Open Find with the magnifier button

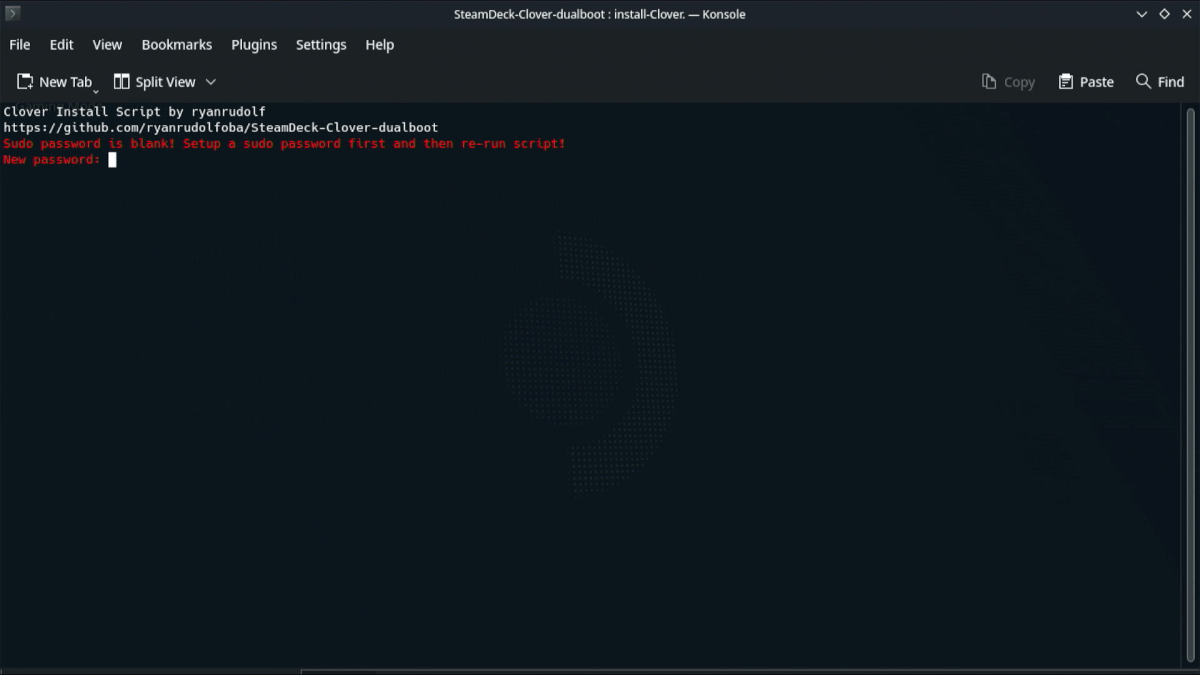click(x=1160, y=82)
